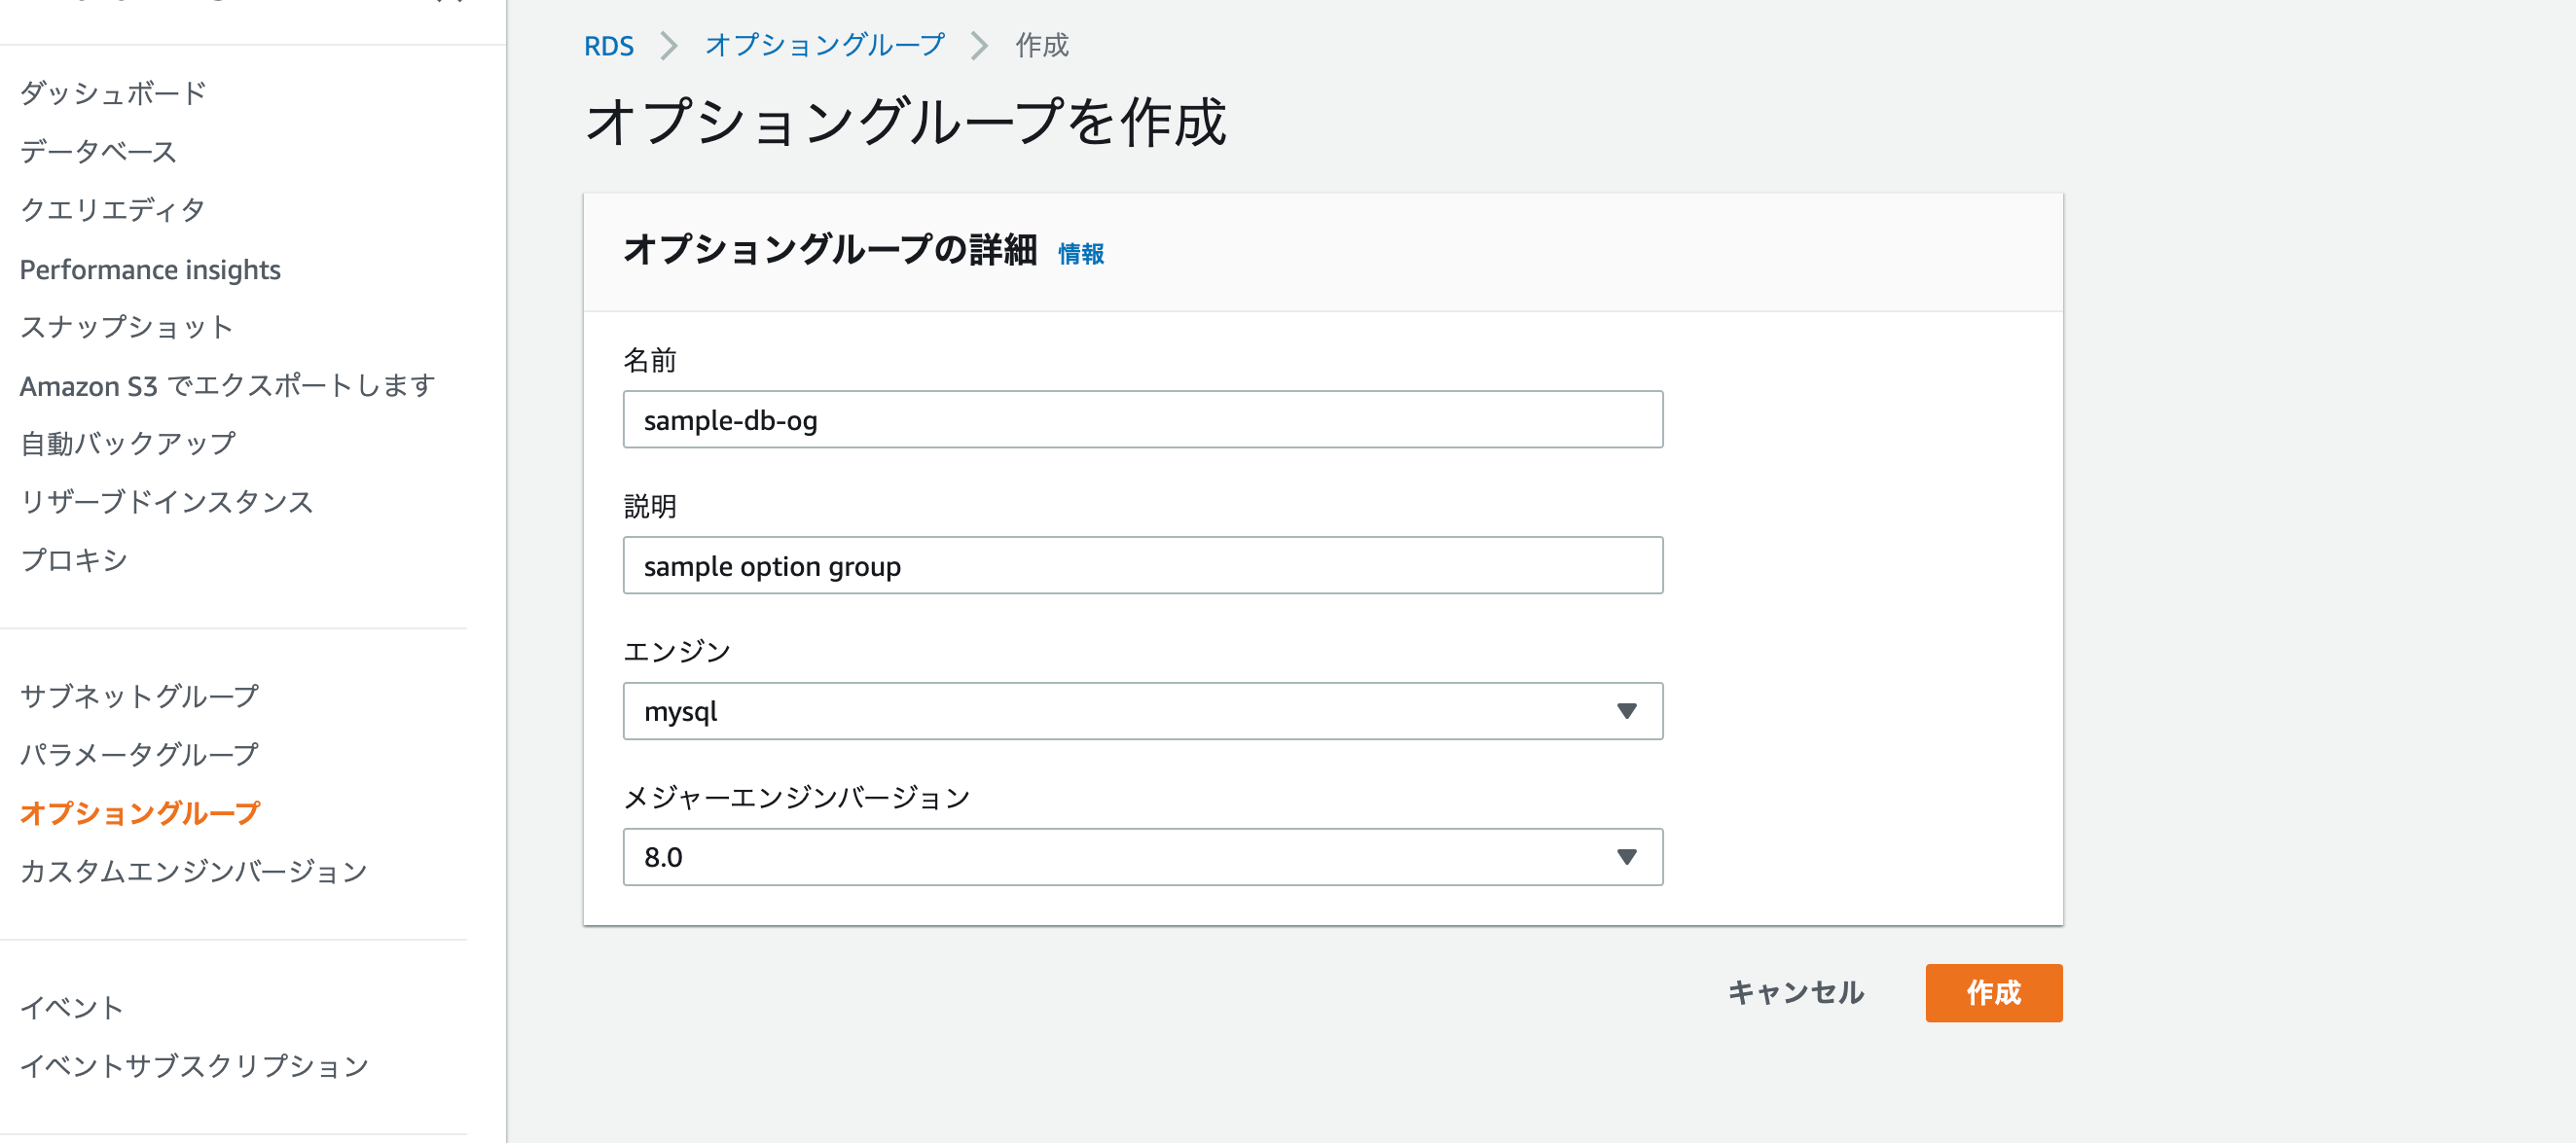Open オプショングループ breadcrumb link
This screenshot has height=1143, width=2576.
tap(823, 45)
